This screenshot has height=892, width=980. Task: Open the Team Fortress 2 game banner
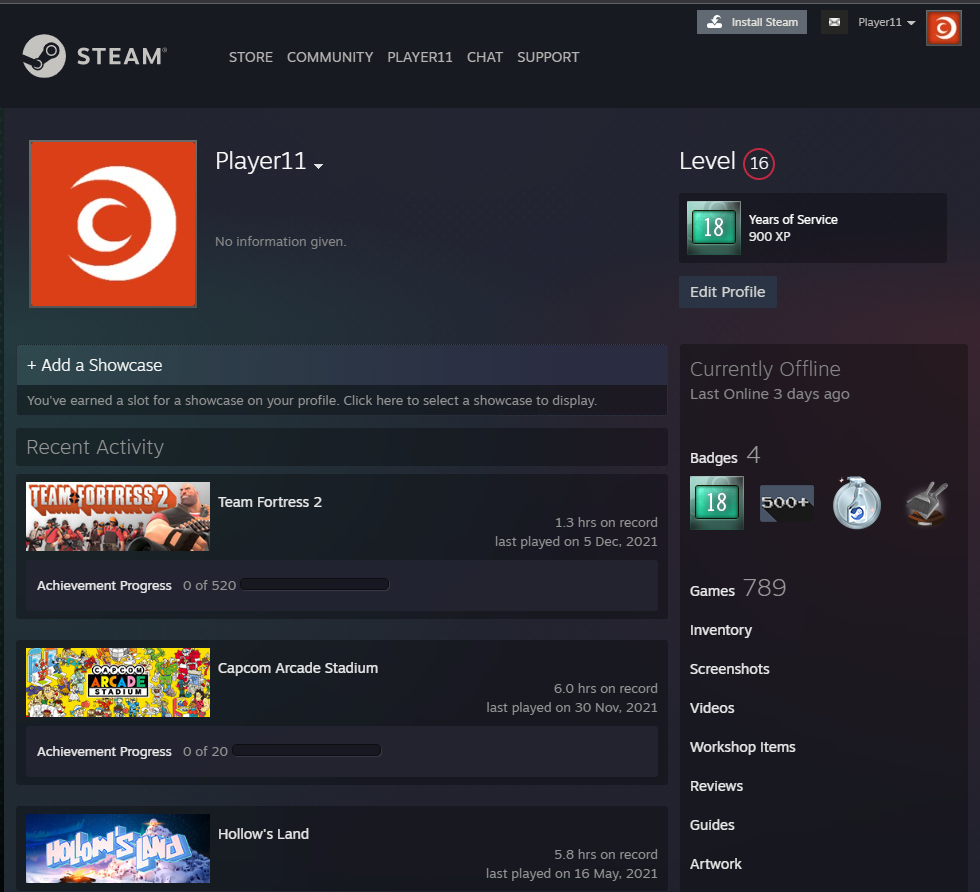118,516
